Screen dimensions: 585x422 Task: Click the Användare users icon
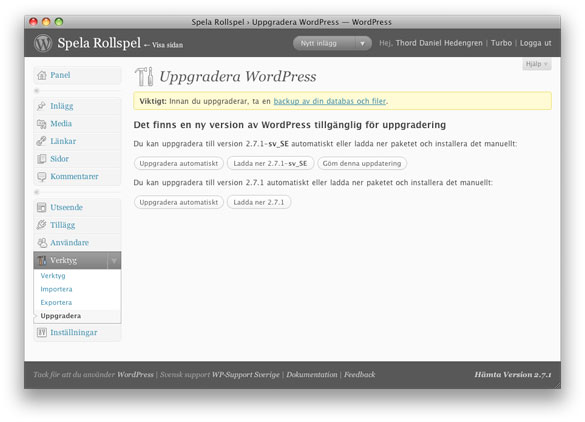(x=41, y=243)
